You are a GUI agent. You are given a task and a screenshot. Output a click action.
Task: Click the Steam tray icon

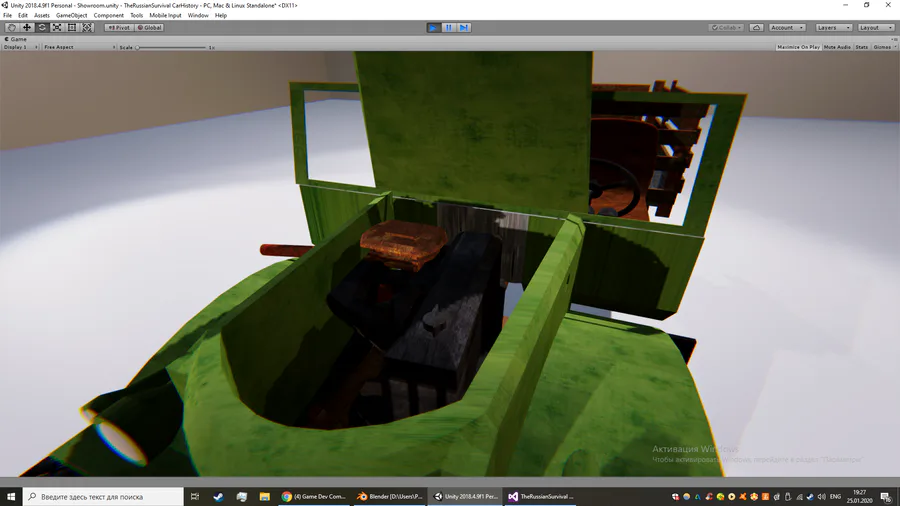[810, 497]
